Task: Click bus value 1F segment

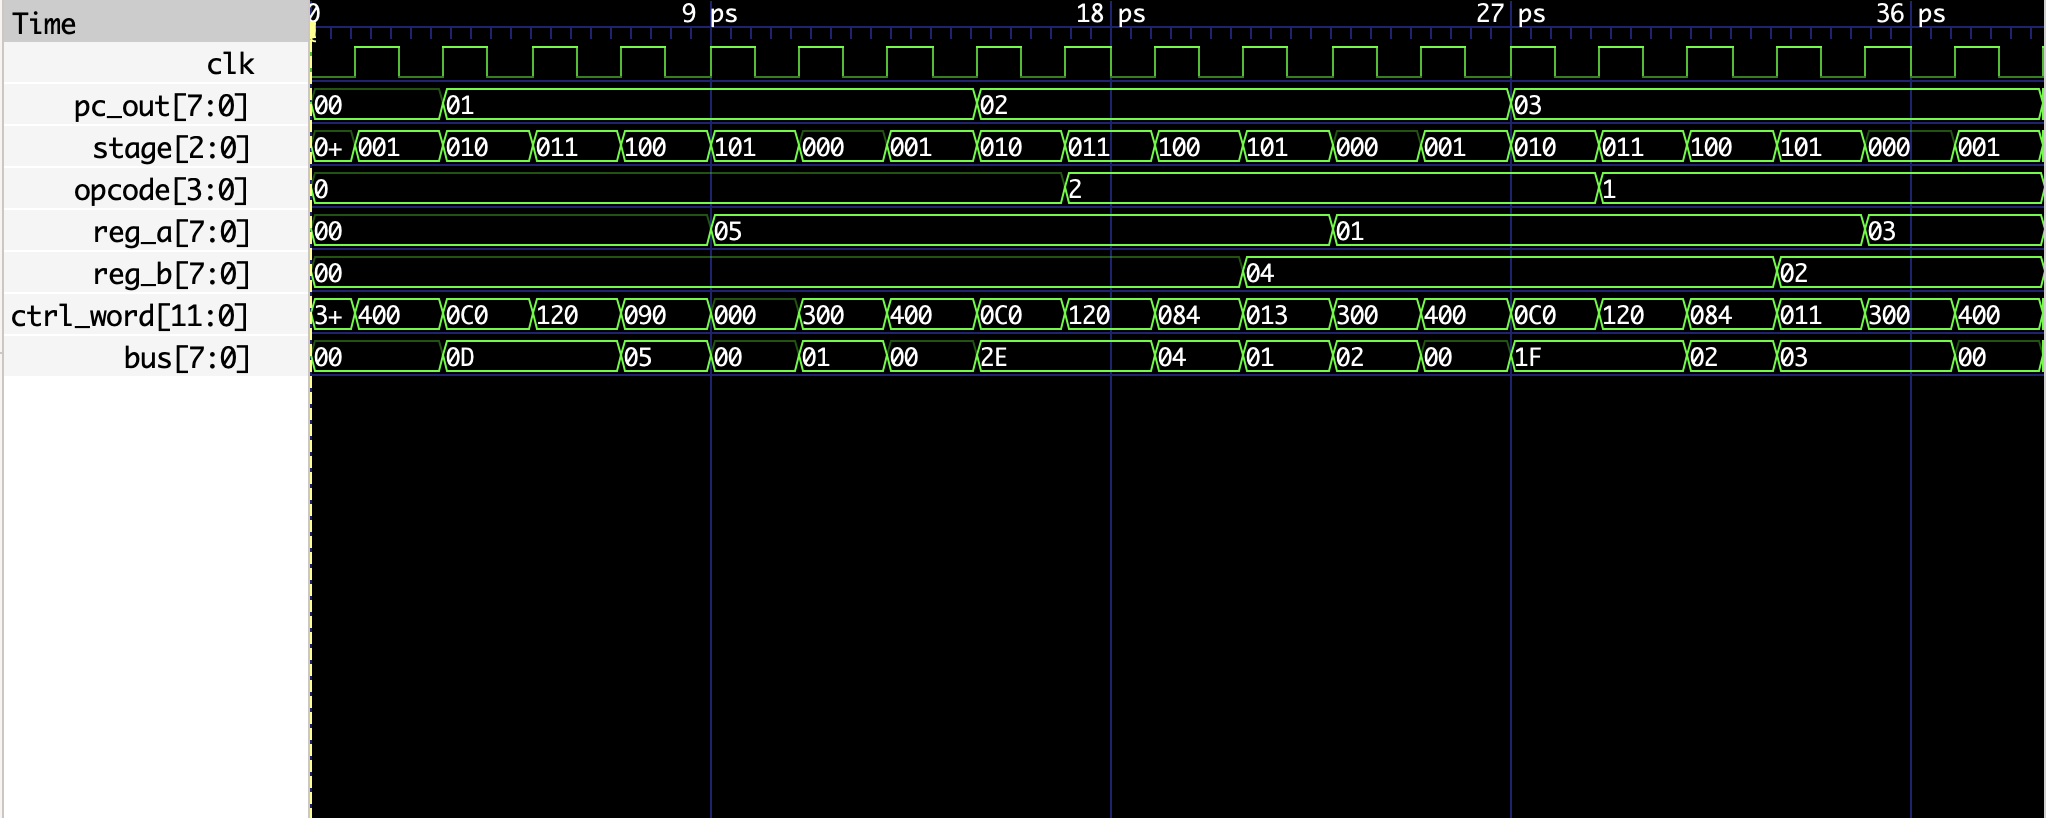Action: 1599,357
